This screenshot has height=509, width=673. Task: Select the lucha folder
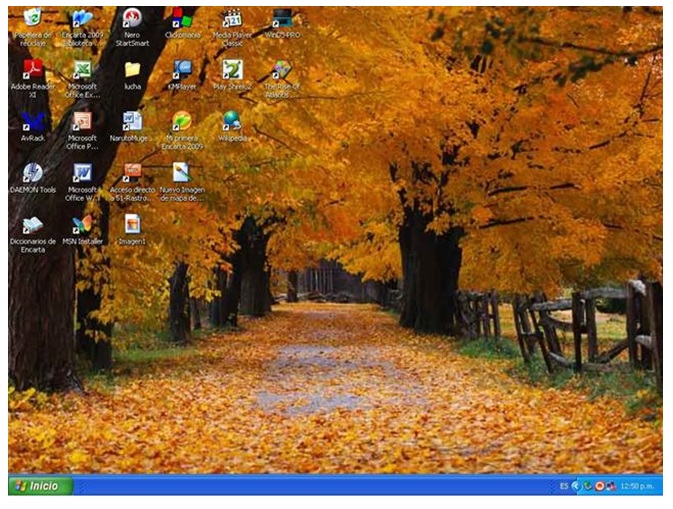(132, 70)
